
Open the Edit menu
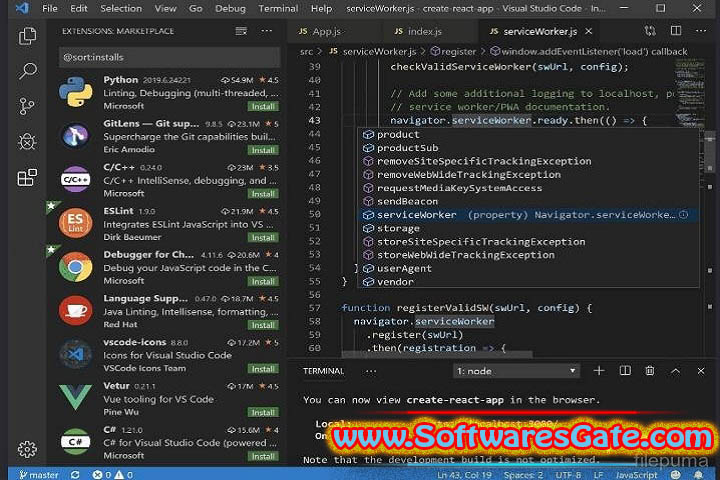[x=79, y=8]
